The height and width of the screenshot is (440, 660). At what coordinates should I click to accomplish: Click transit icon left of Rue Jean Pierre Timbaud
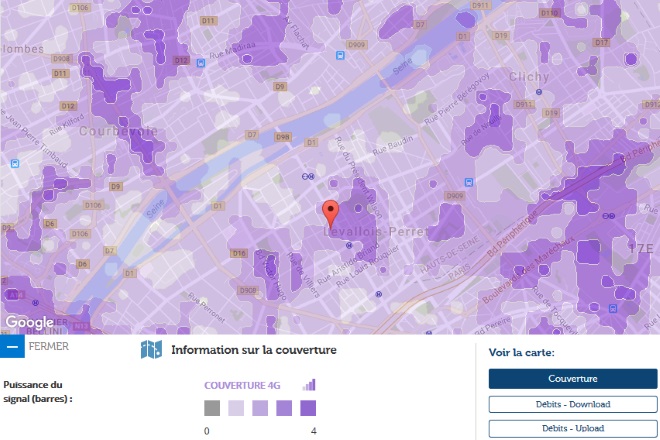tap(15, 163)
